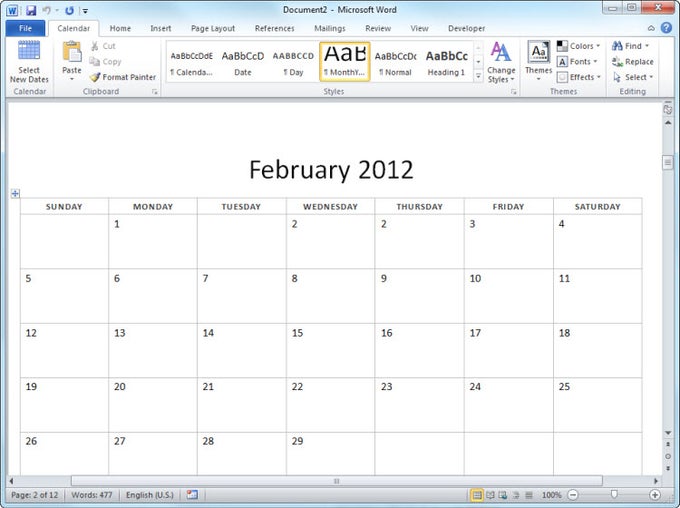
Task: Apply the Calendar text style
Action: pos(191,62)
